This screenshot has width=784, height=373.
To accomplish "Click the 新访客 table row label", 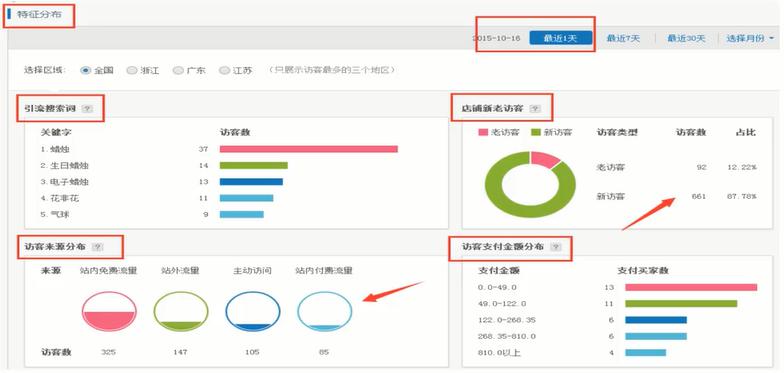I will click(610, 196).
